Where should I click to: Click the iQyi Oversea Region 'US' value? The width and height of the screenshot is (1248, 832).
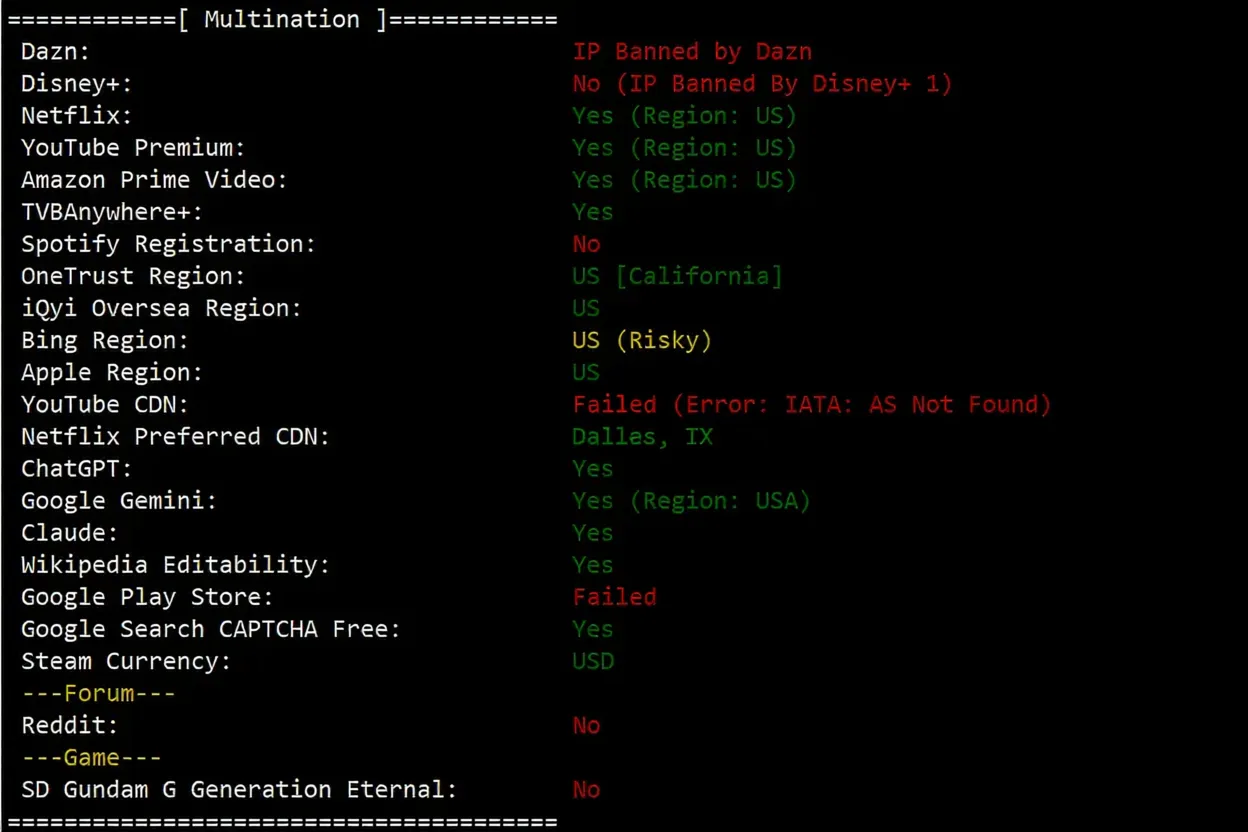(x=586, y=308)
